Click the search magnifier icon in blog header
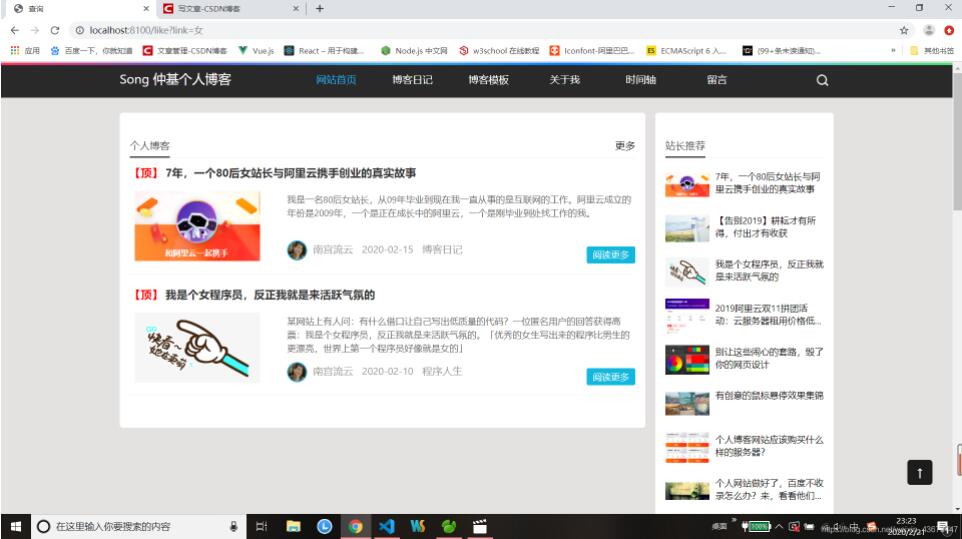 822,80
